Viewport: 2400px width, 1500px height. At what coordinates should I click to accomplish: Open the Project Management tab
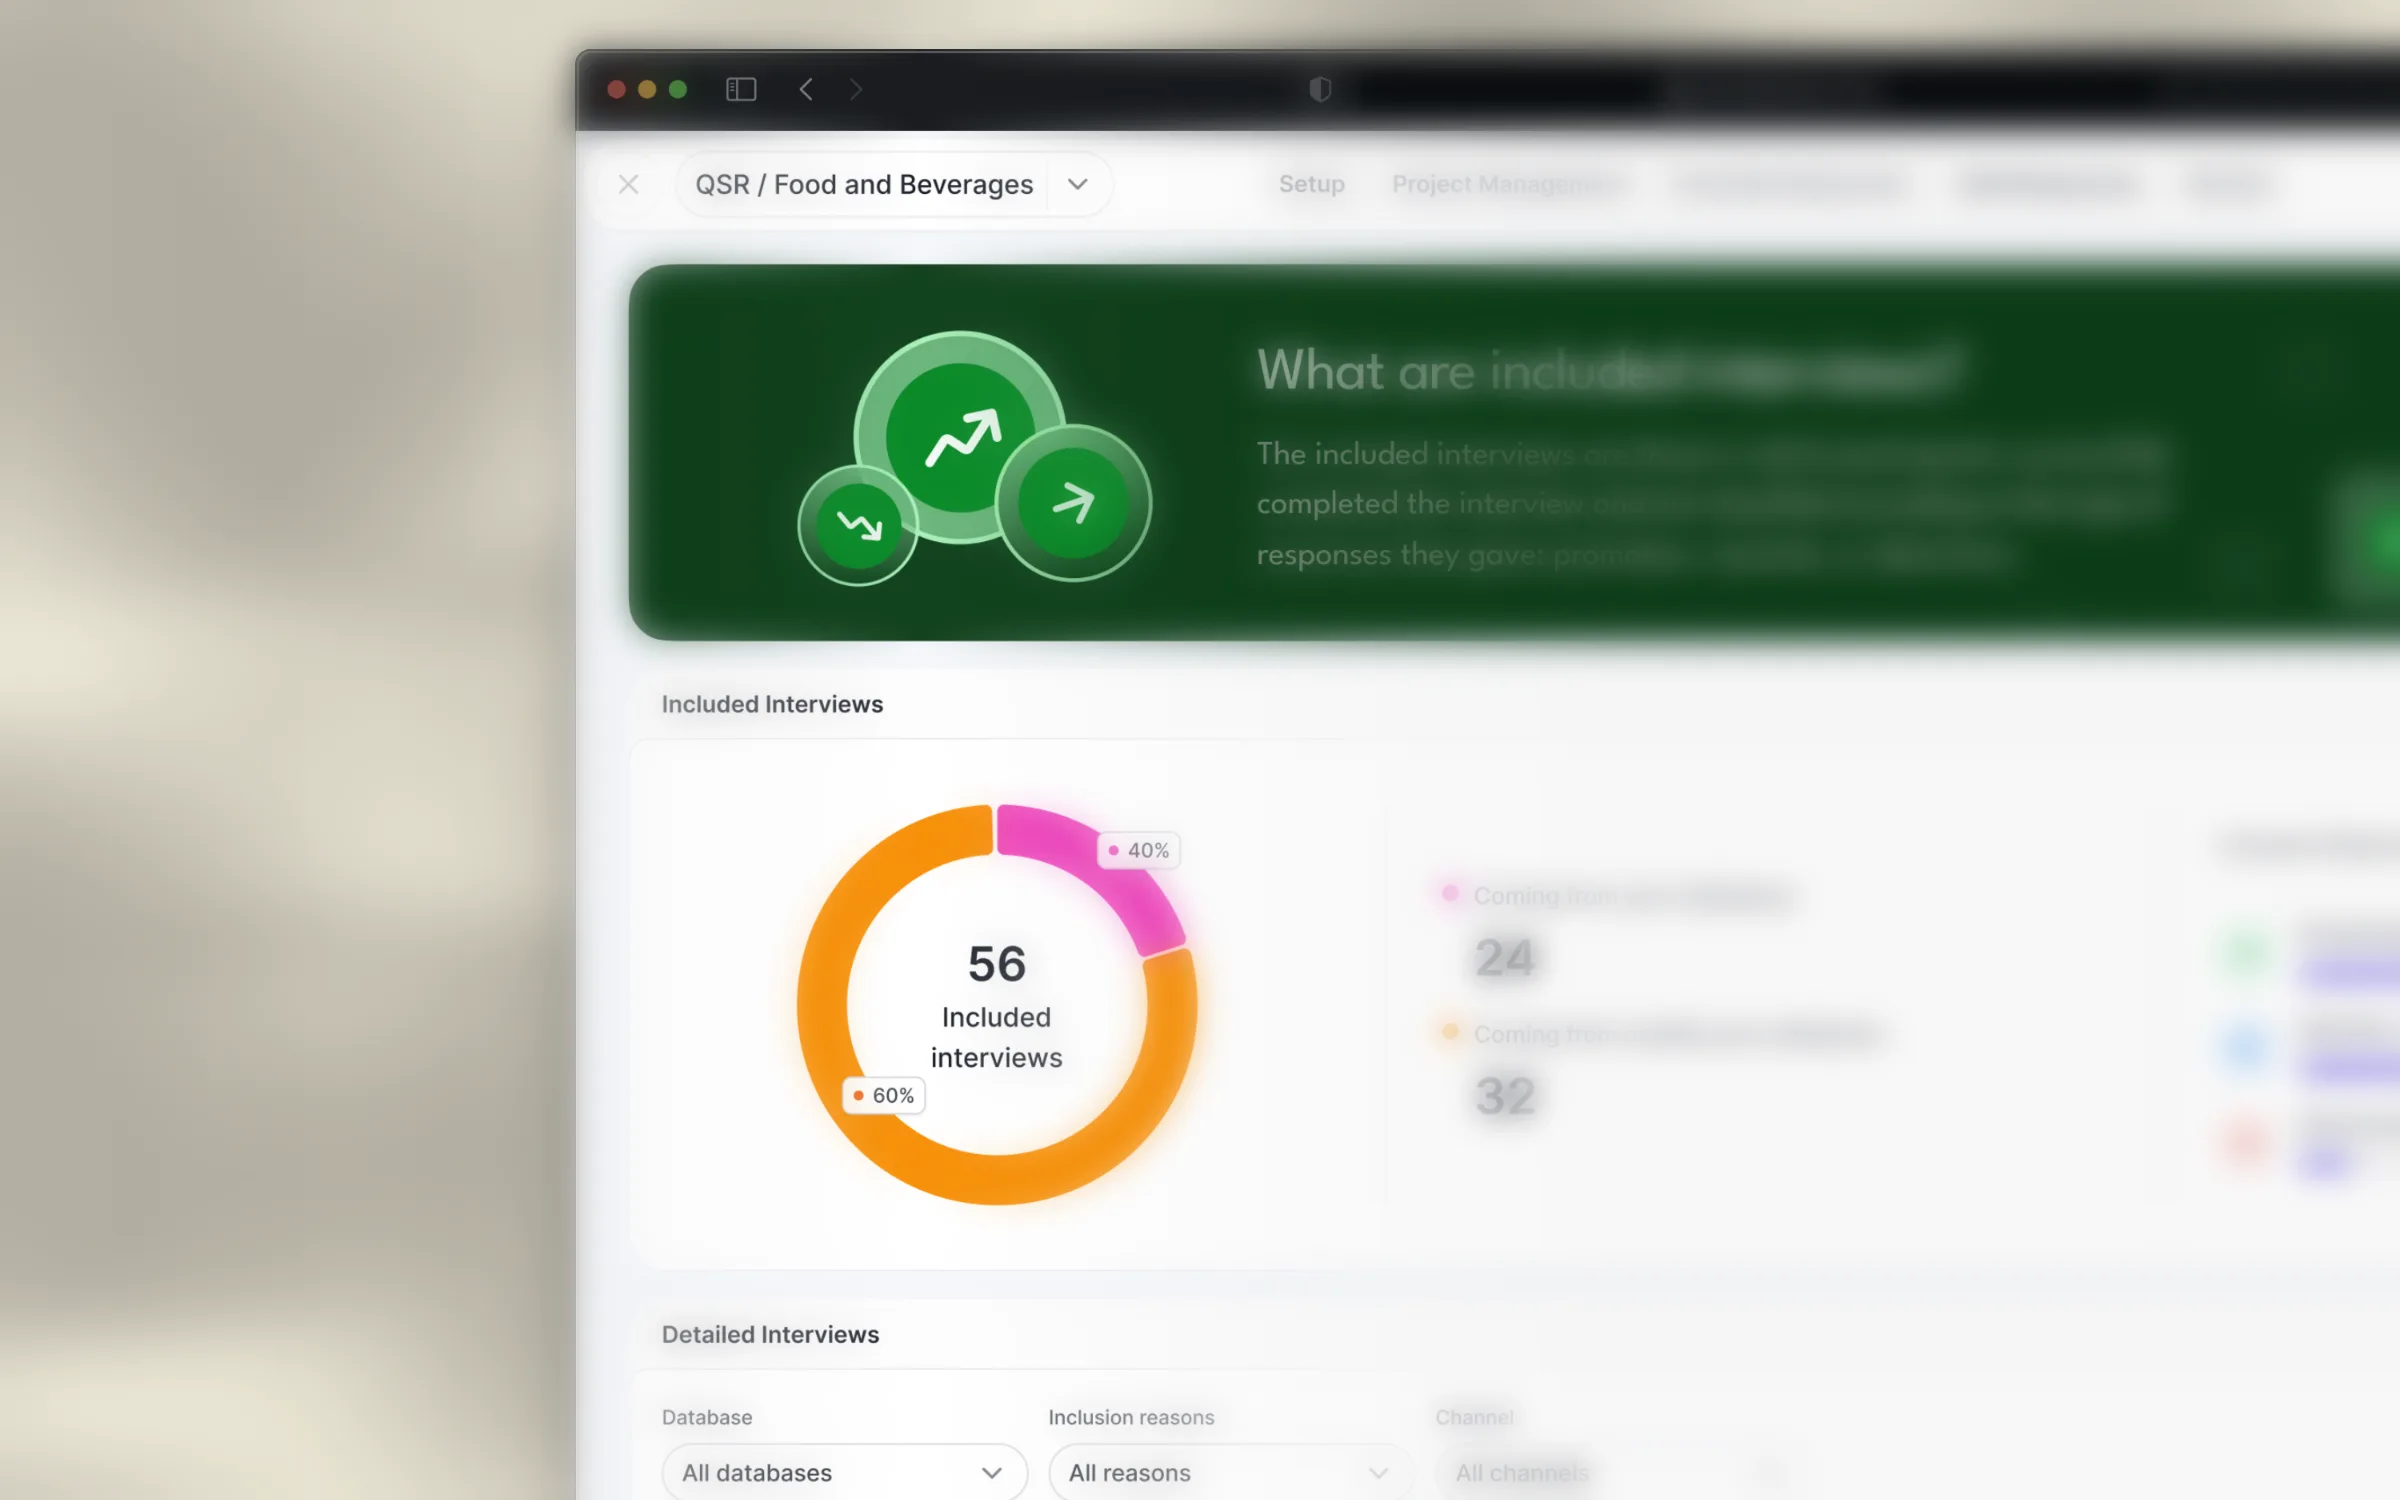1508,184
